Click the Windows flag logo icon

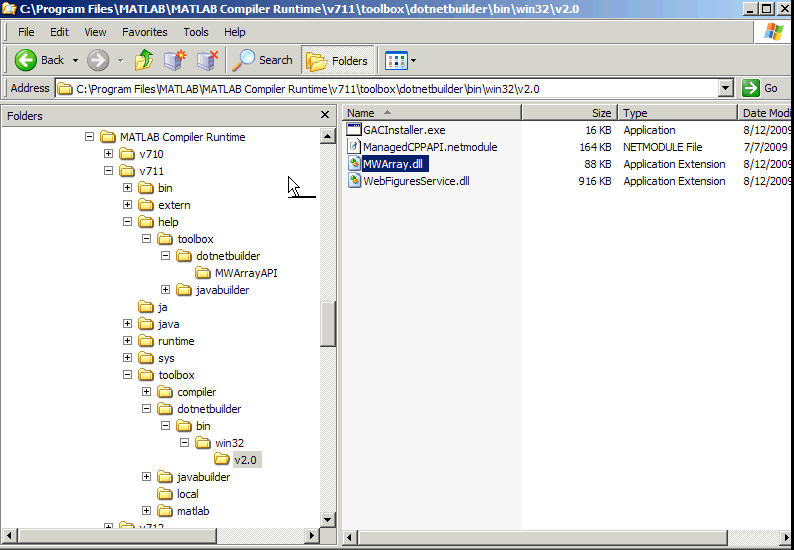773,32
